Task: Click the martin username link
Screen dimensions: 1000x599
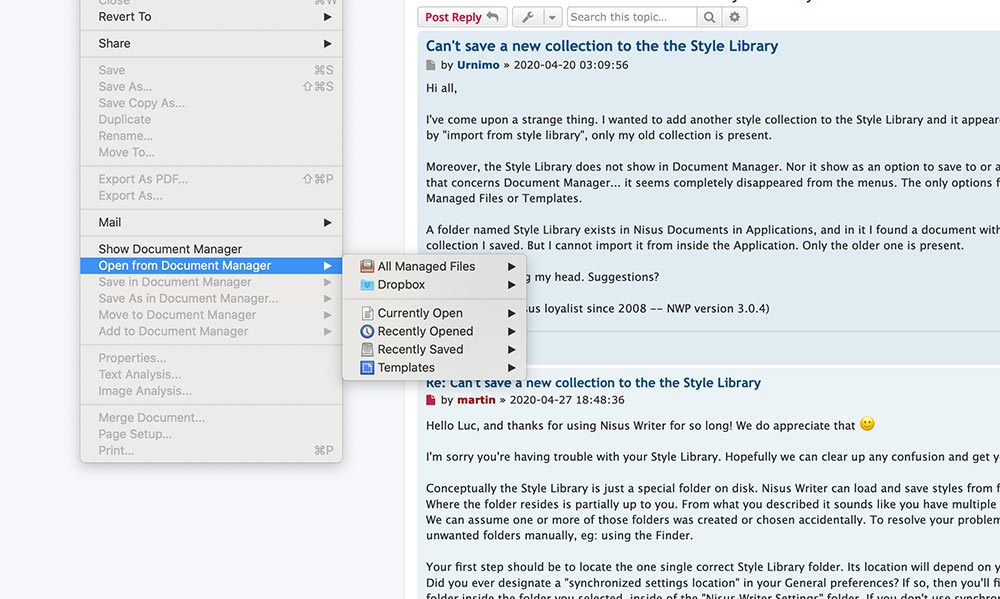Action: pos(477,399)
